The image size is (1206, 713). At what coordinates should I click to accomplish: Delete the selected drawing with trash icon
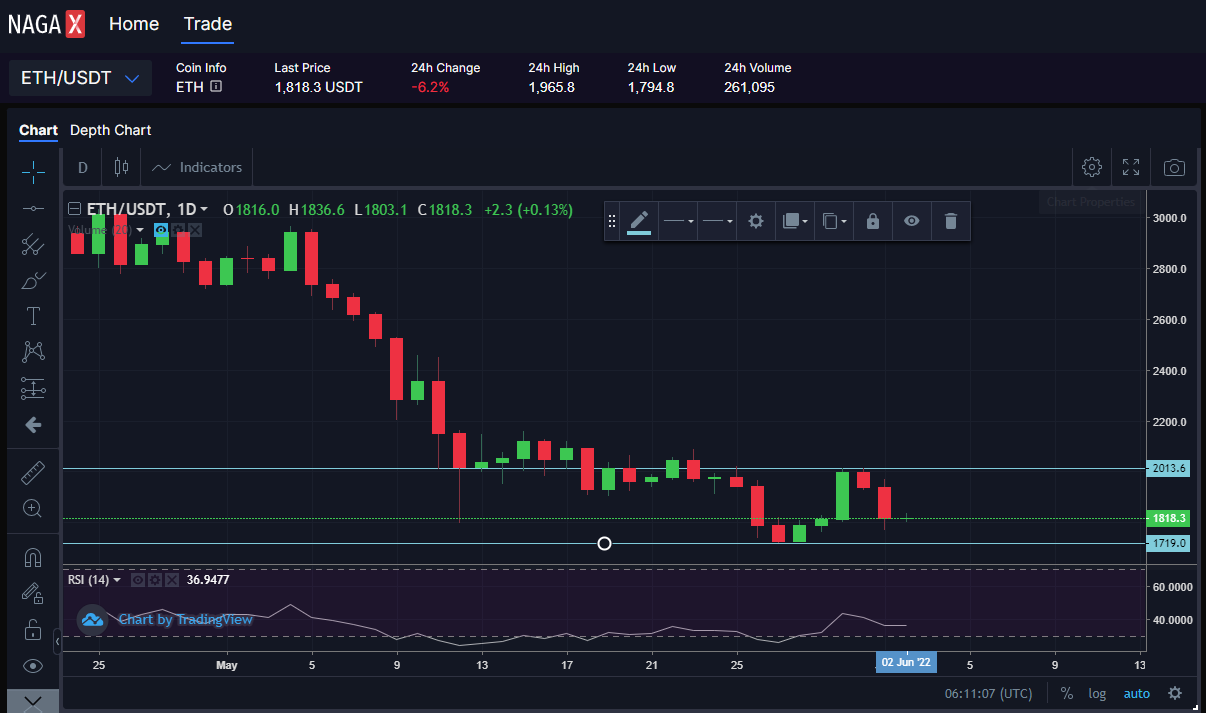coord(951,221)
